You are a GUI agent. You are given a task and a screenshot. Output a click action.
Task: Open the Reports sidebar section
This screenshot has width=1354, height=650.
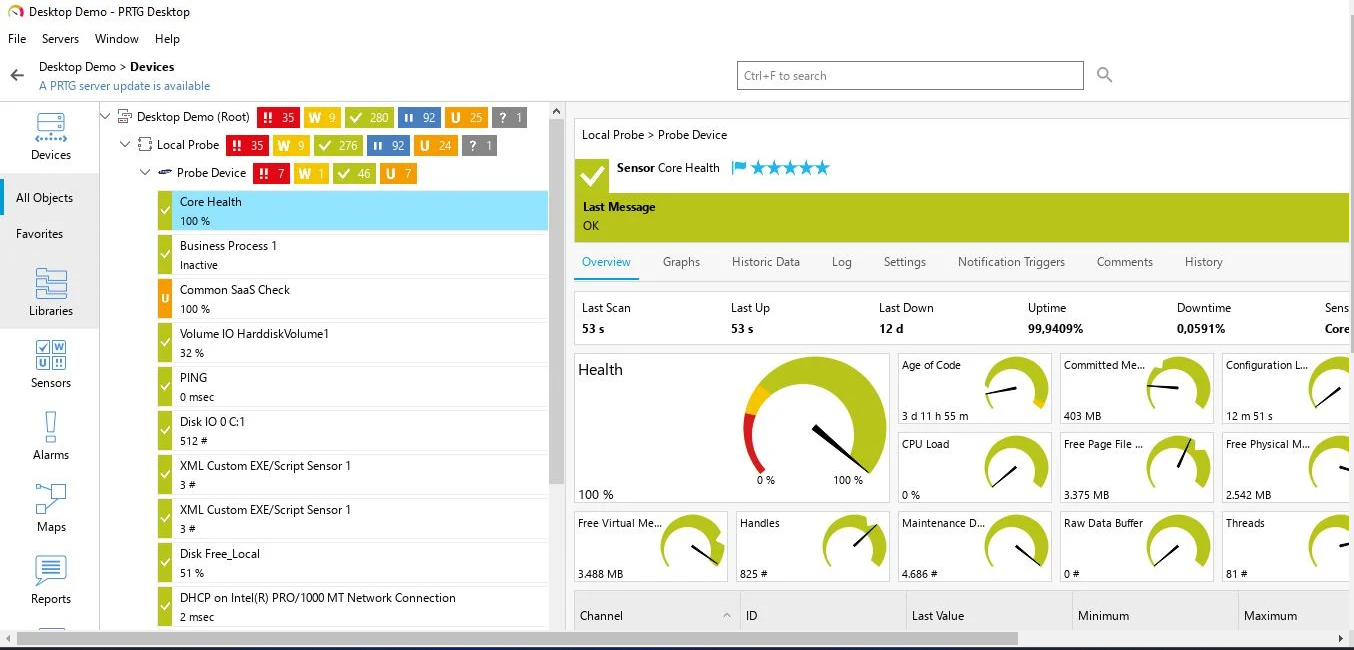(x=50, y=580)
